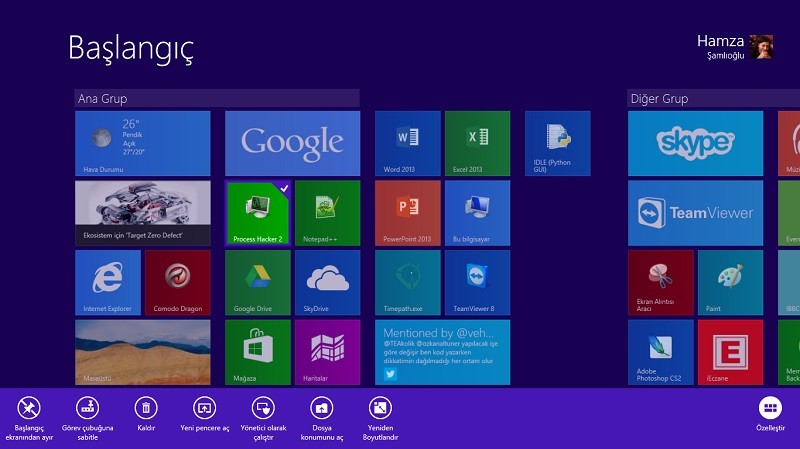Open the Hava Durumu weather tile
800x449 pixels.
coord(142,143)
